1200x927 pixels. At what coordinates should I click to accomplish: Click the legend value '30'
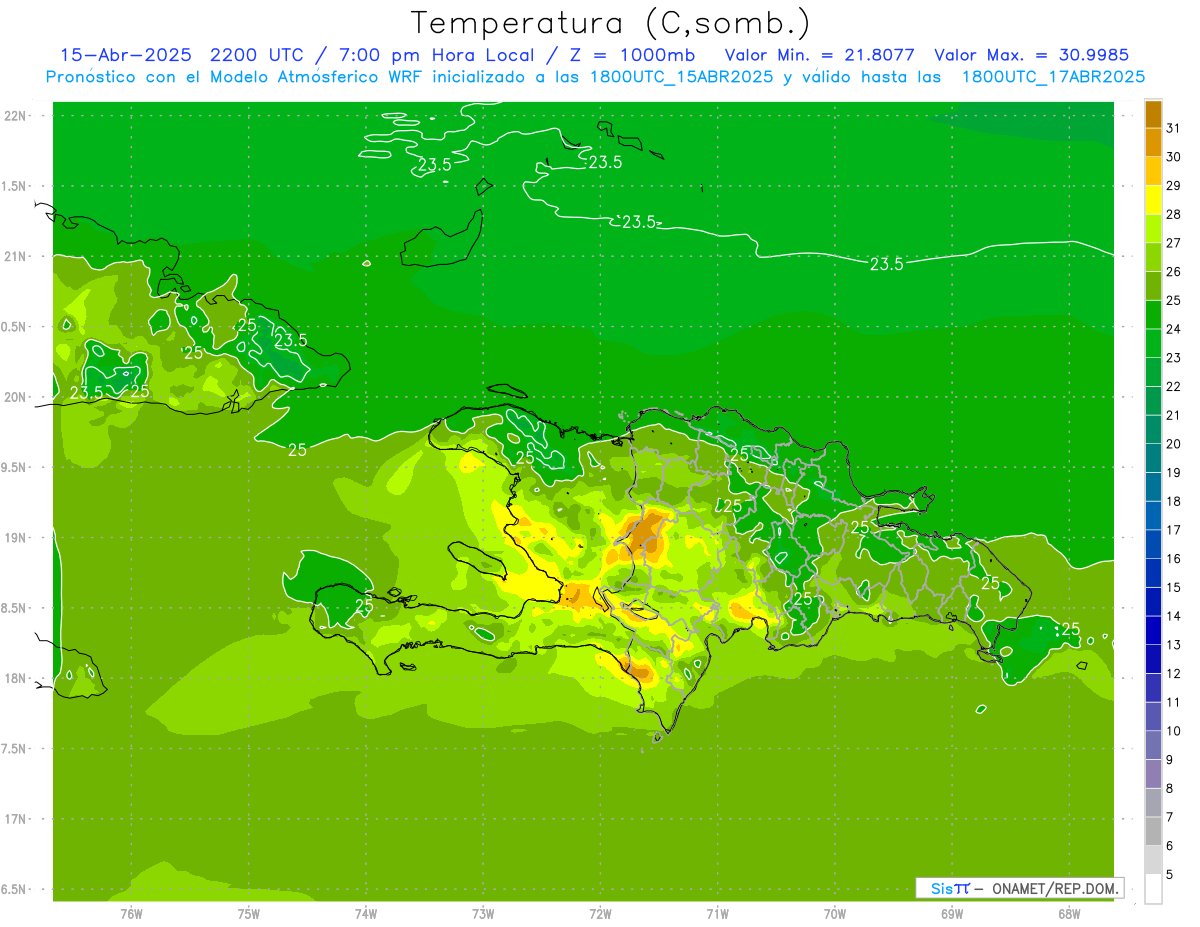[x=1174, y=156]
